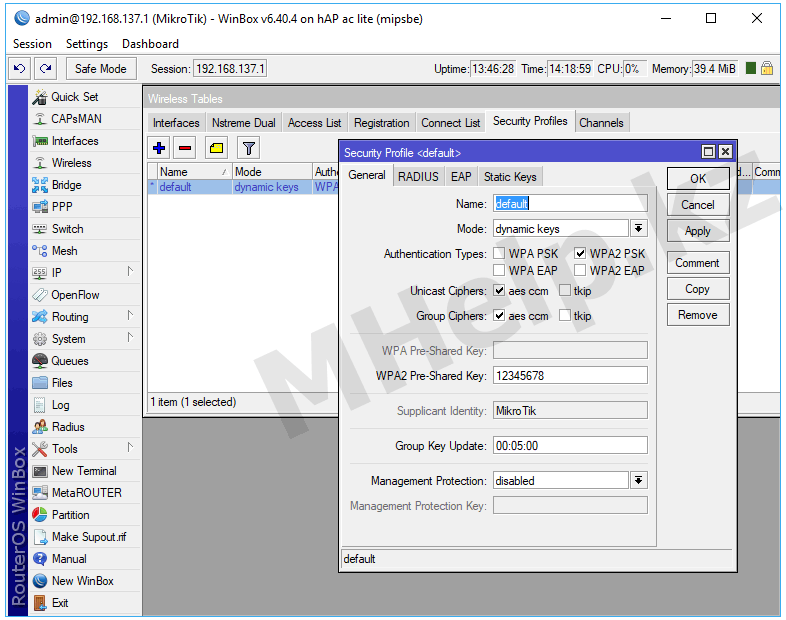Click the Cancel button

click(698, 205)
